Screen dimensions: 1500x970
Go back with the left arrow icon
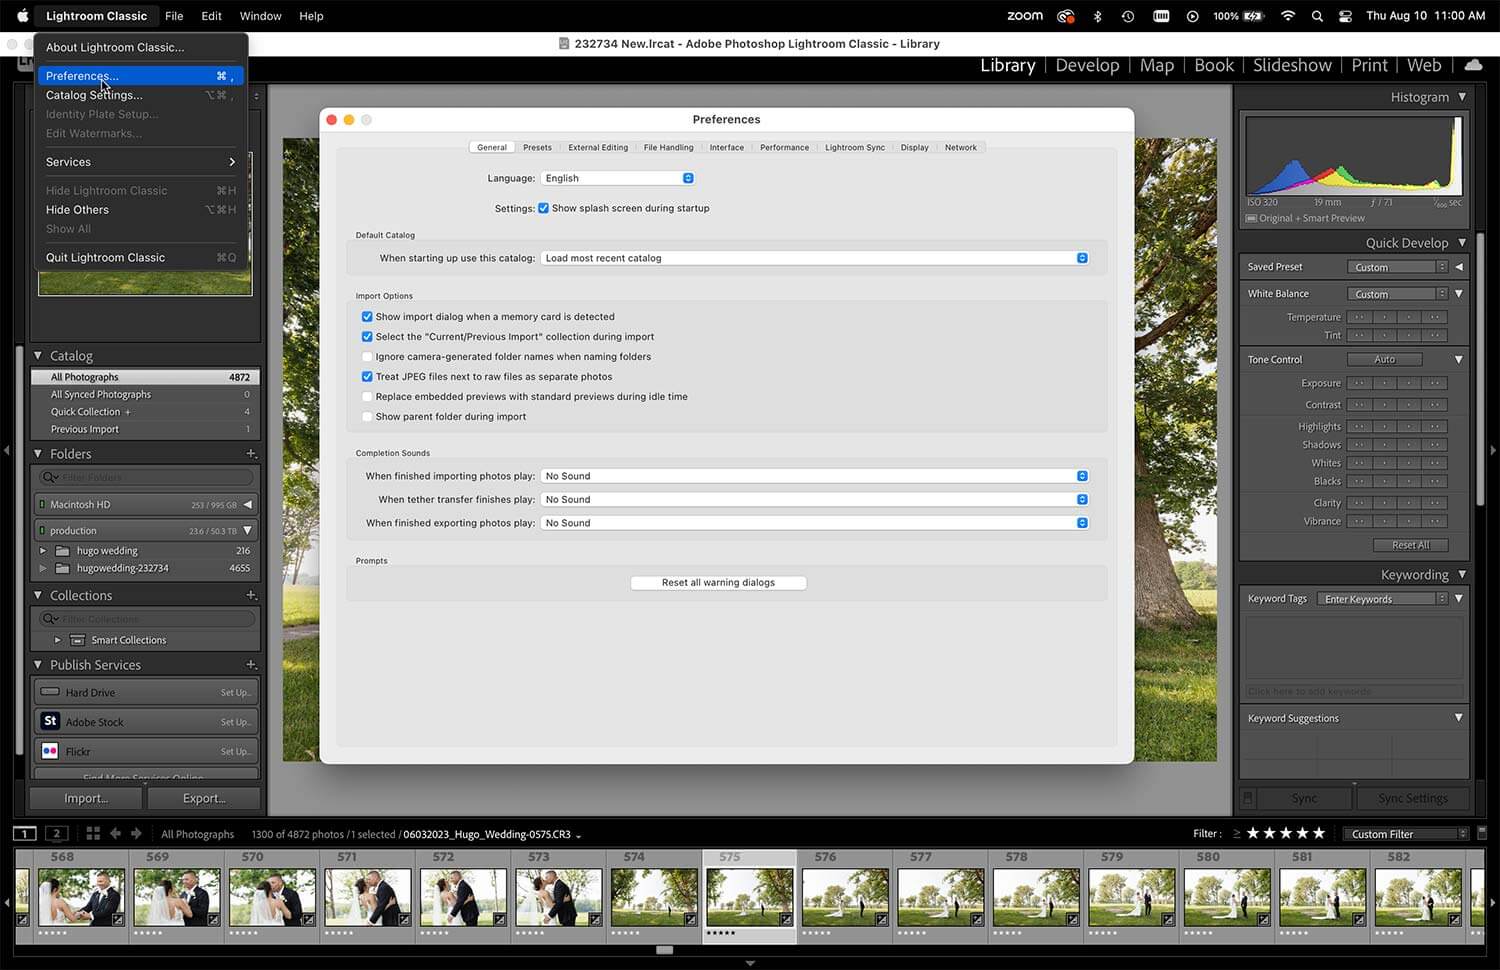point(115,833)
